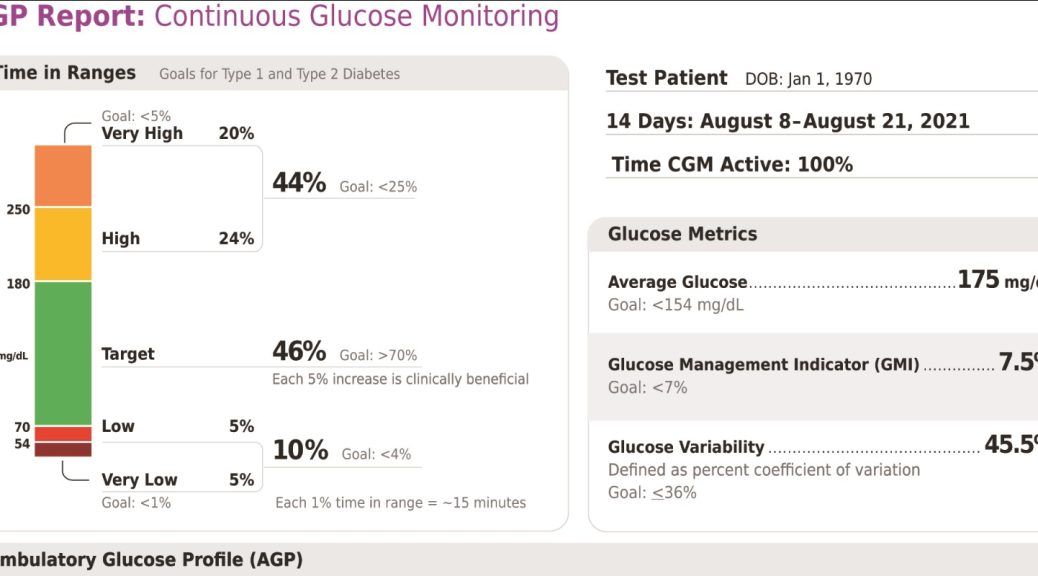Click the Time CGM Active: 100% line
This screenshot has width=1038, height=576.
click(732, 164)
